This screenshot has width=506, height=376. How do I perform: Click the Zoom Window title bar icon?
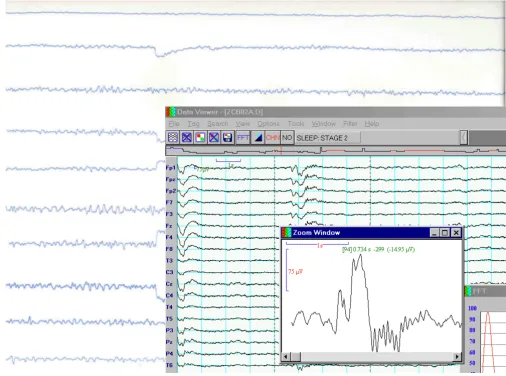click(287, 233)
